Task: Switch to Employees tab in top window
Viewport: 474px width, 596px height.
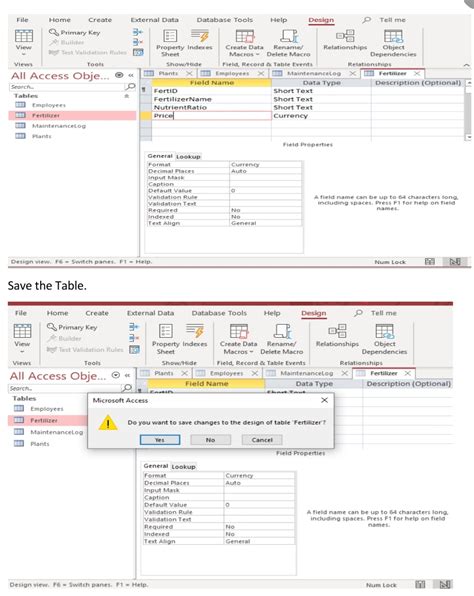Action: tap(232, 73)
